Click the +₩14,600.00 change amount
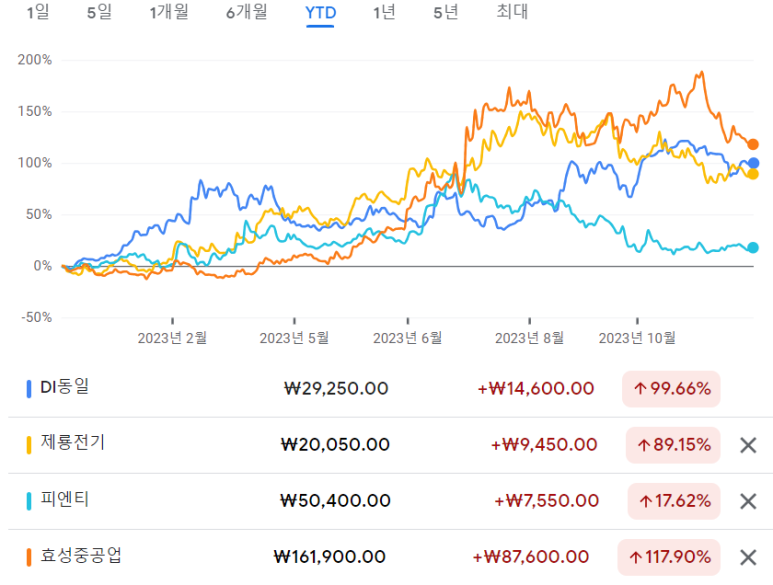 point(535,389)
